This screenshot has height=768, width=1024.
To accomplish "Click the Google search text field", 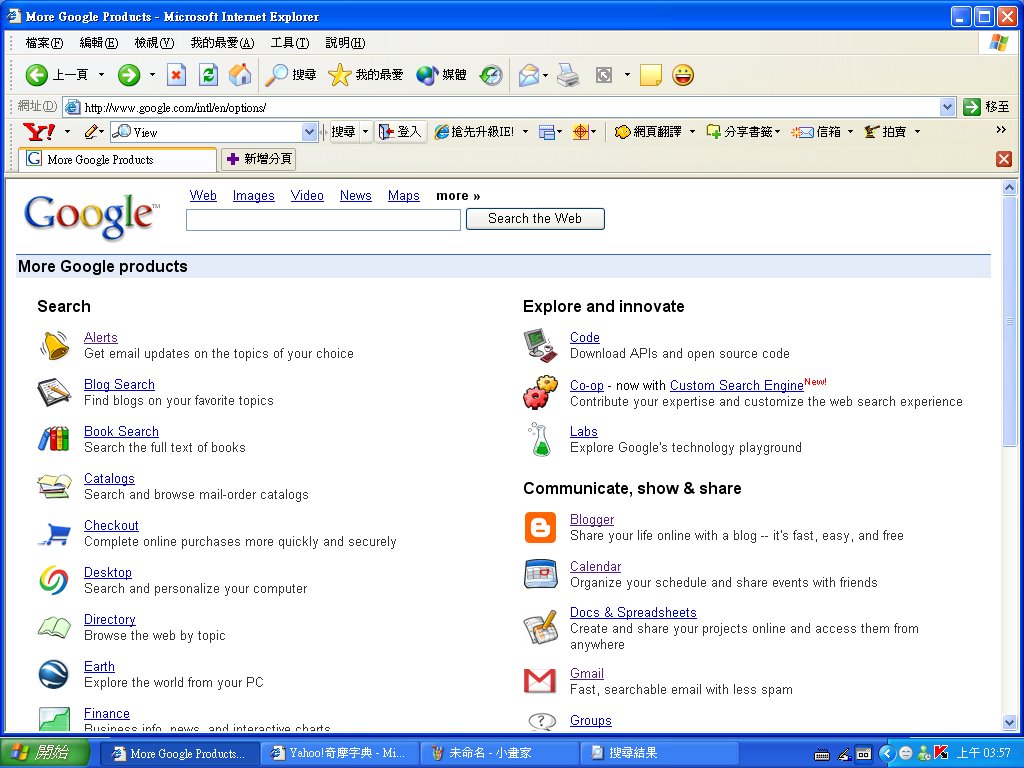I will tap(323, 220).
